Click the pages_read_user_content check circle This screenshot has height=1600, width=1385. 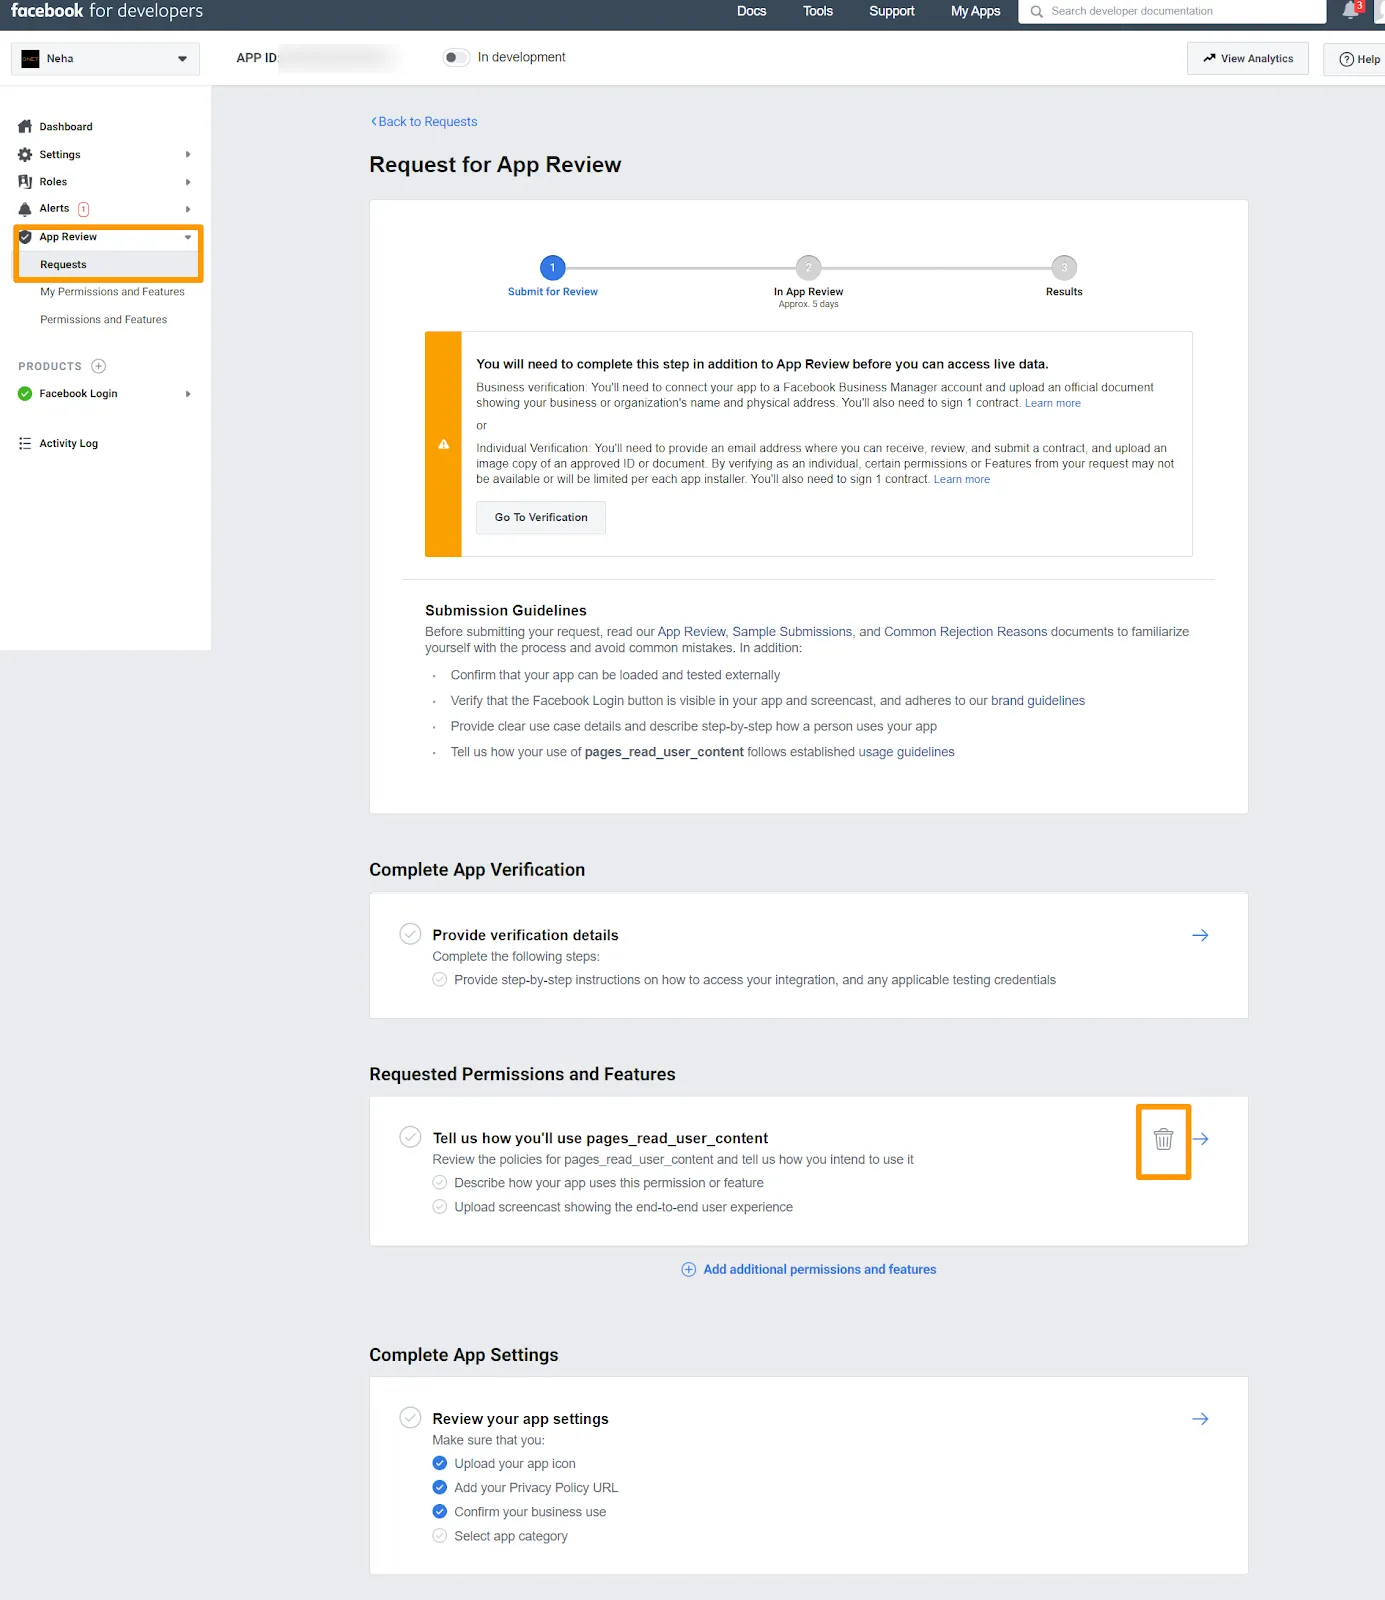(x=410, y=1137)
